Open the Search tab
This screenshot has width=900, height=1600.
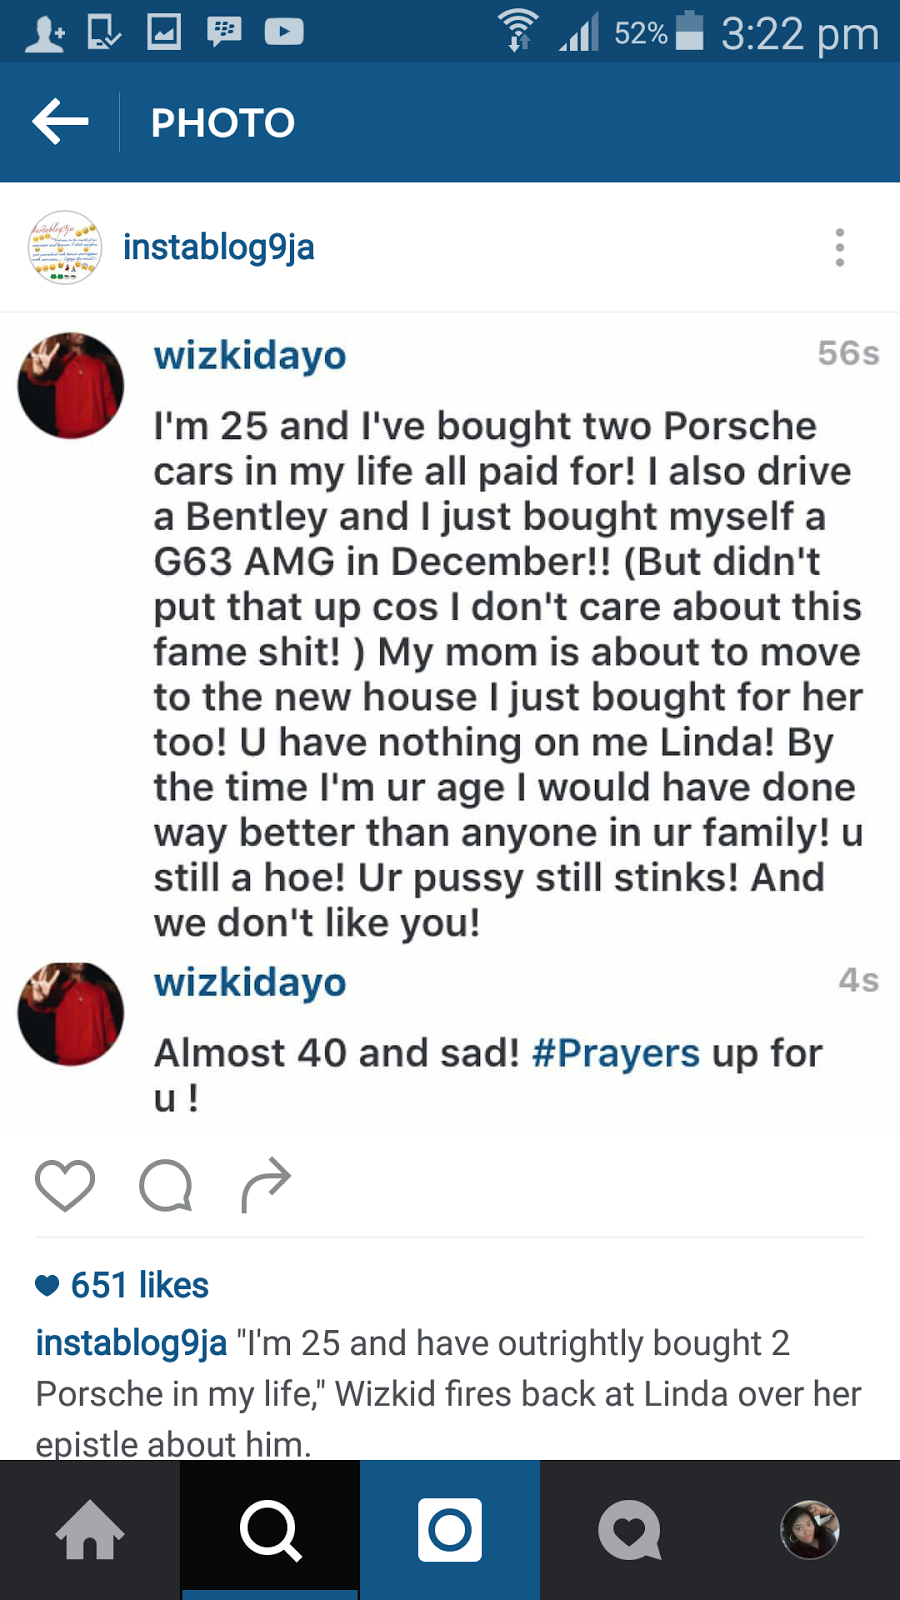click(x=270, y=1530)
